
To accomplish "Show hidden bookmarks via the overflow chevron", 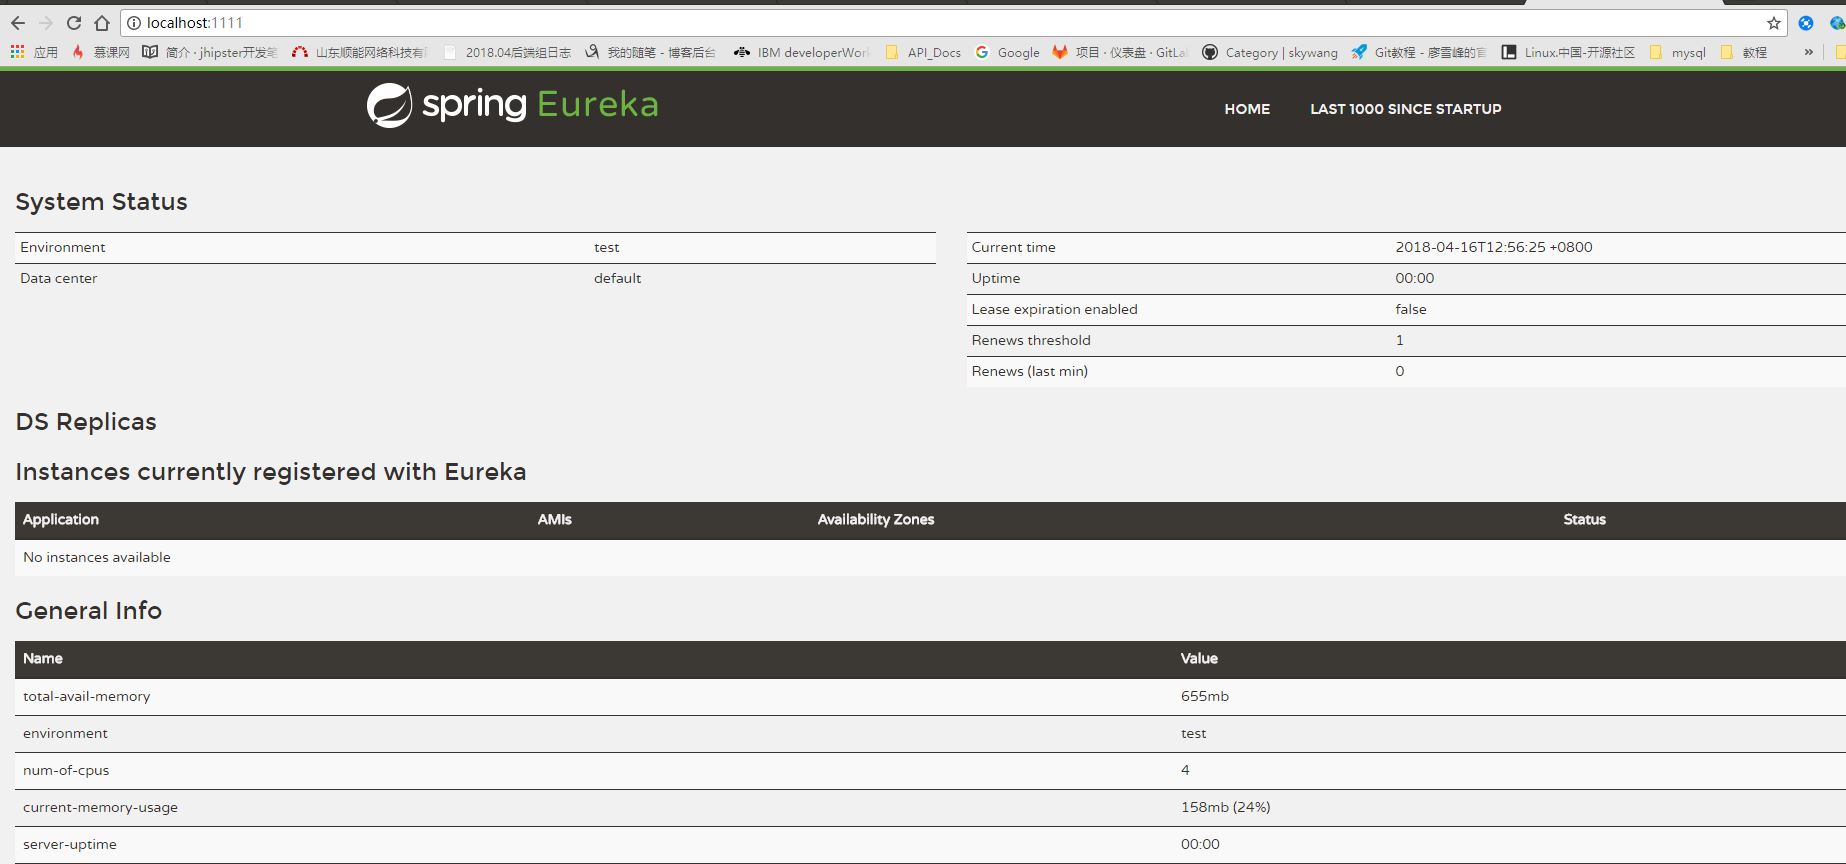I will coord(1808,52).
